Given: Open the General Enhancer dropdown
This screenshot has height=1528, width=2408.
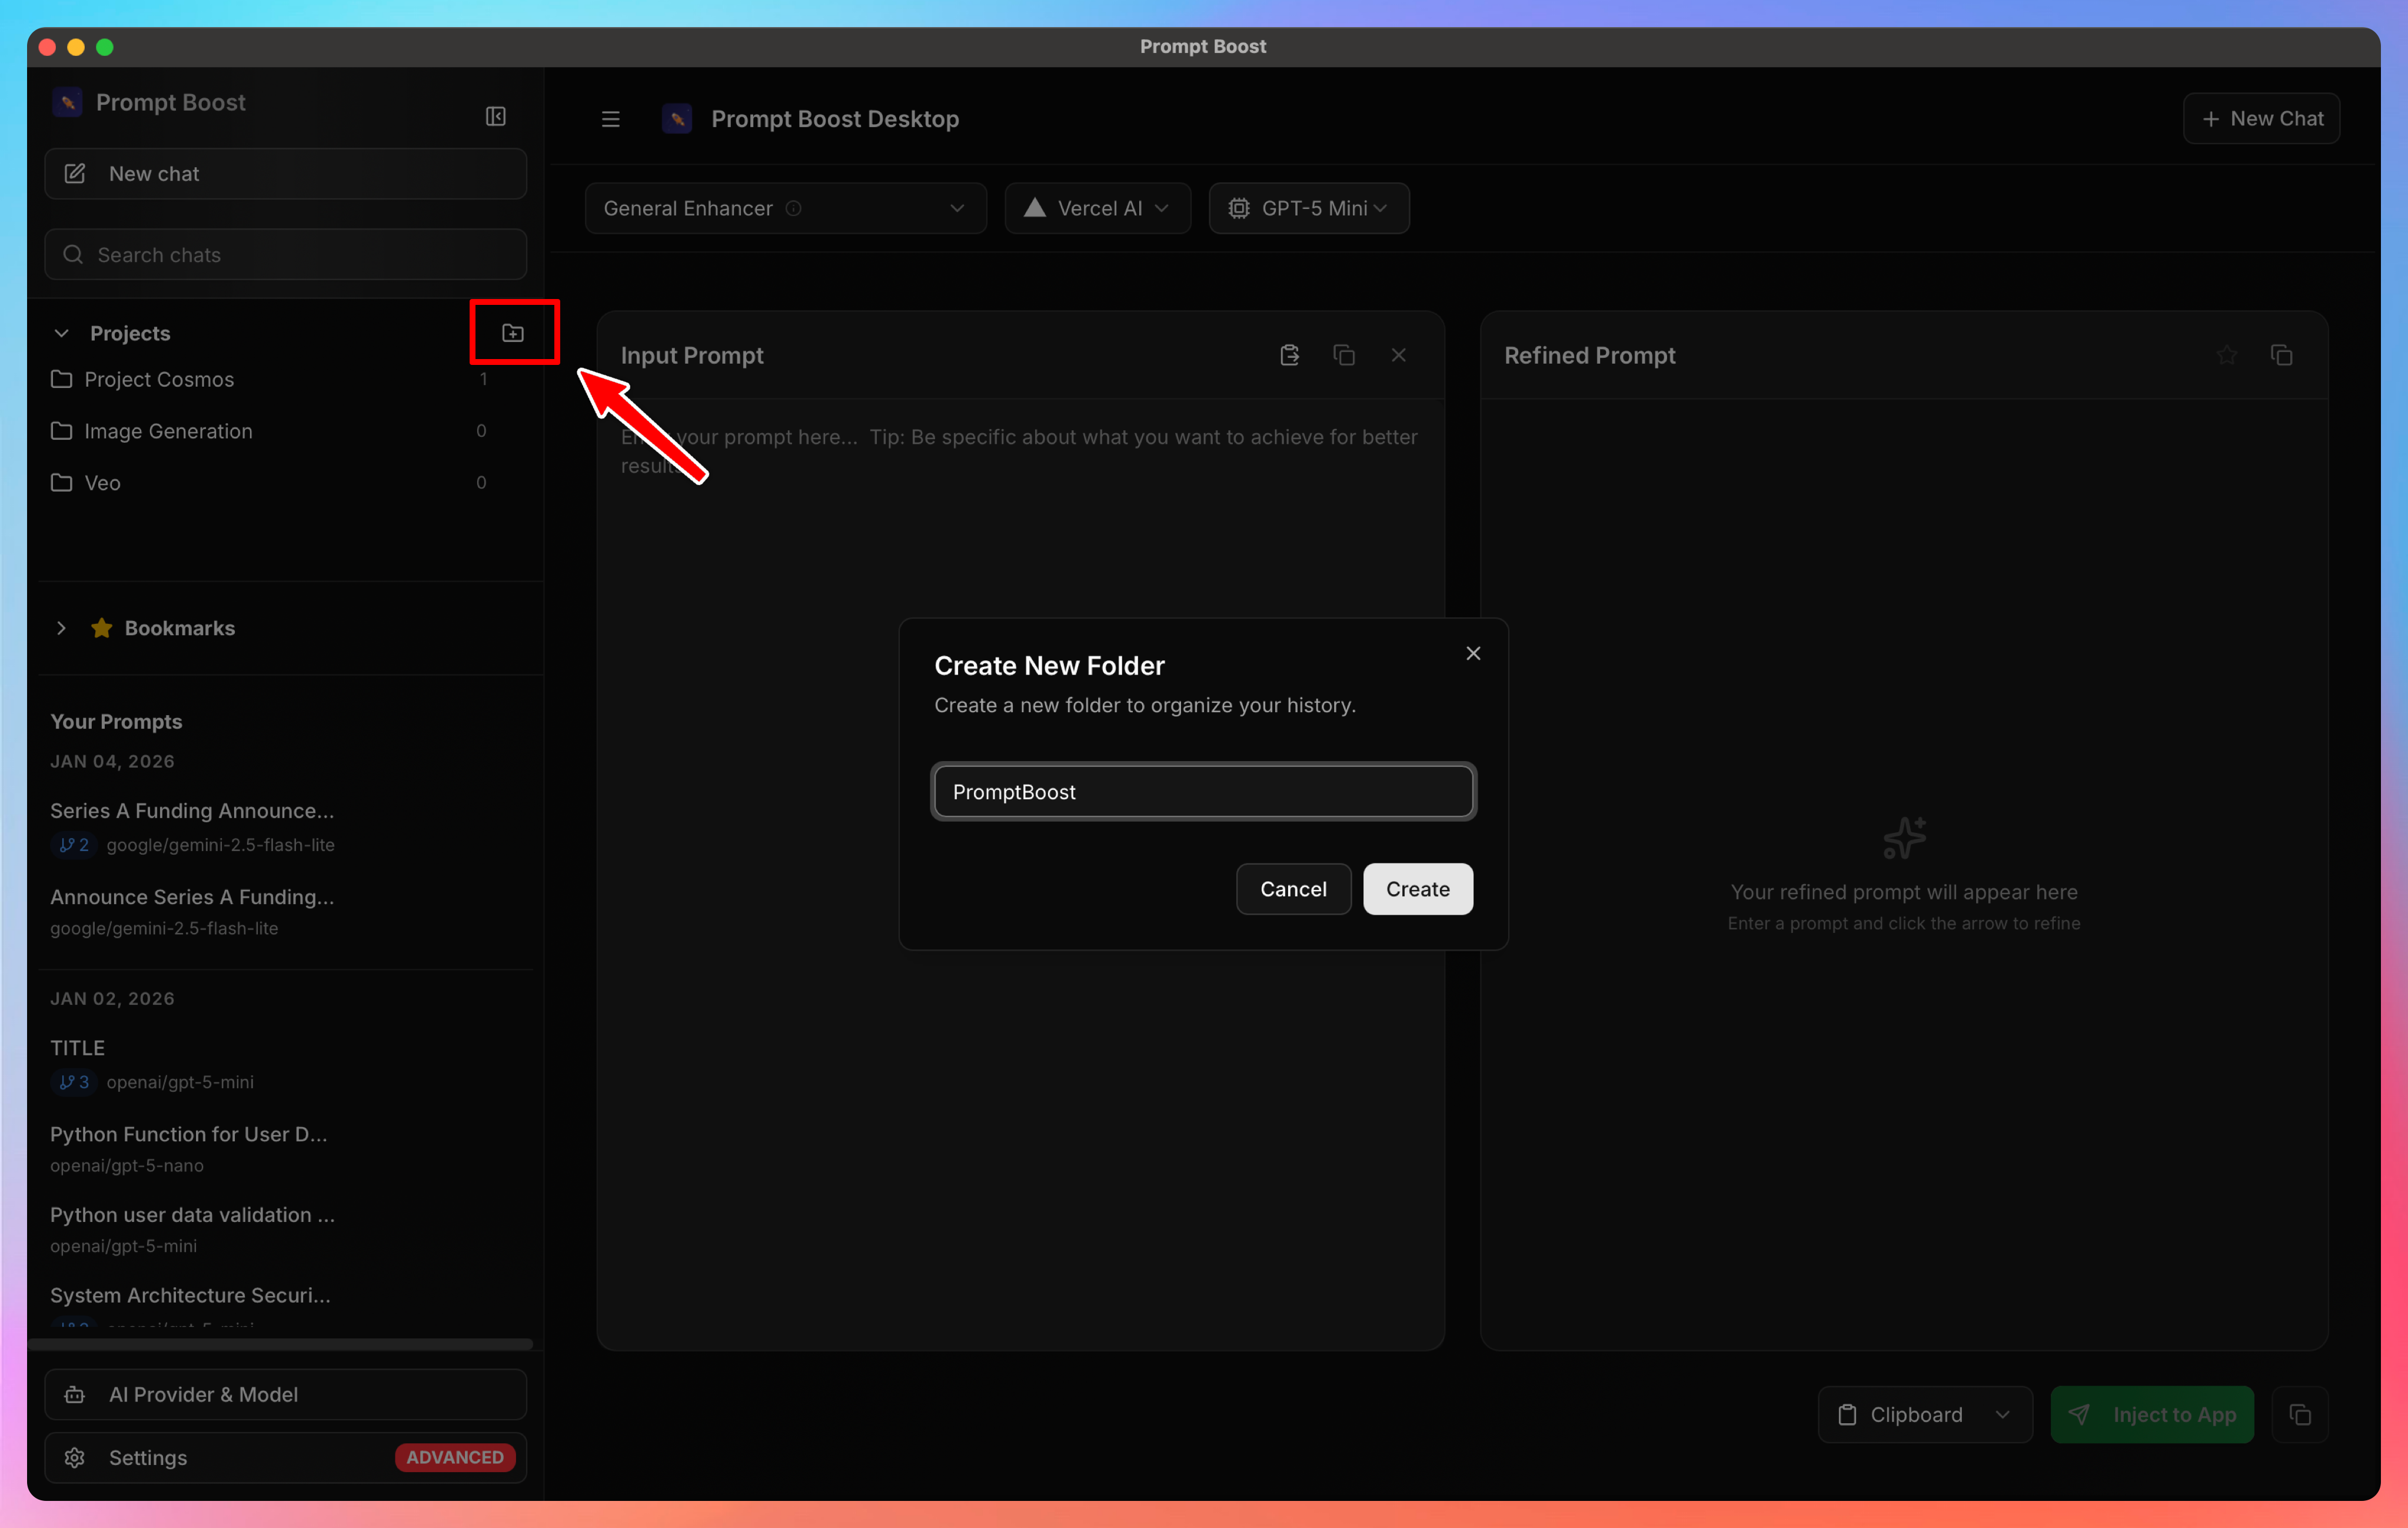Looking at the screenshot, I should click(x=785, y=208).
